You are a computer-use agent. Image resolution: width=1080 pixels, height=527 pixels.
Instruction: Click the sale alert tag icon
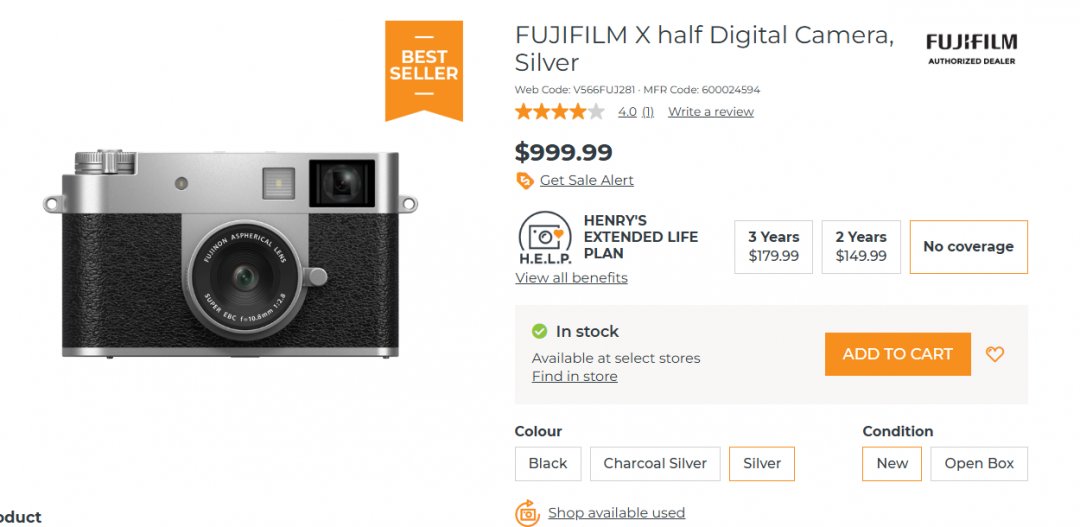tap(524, 180)
